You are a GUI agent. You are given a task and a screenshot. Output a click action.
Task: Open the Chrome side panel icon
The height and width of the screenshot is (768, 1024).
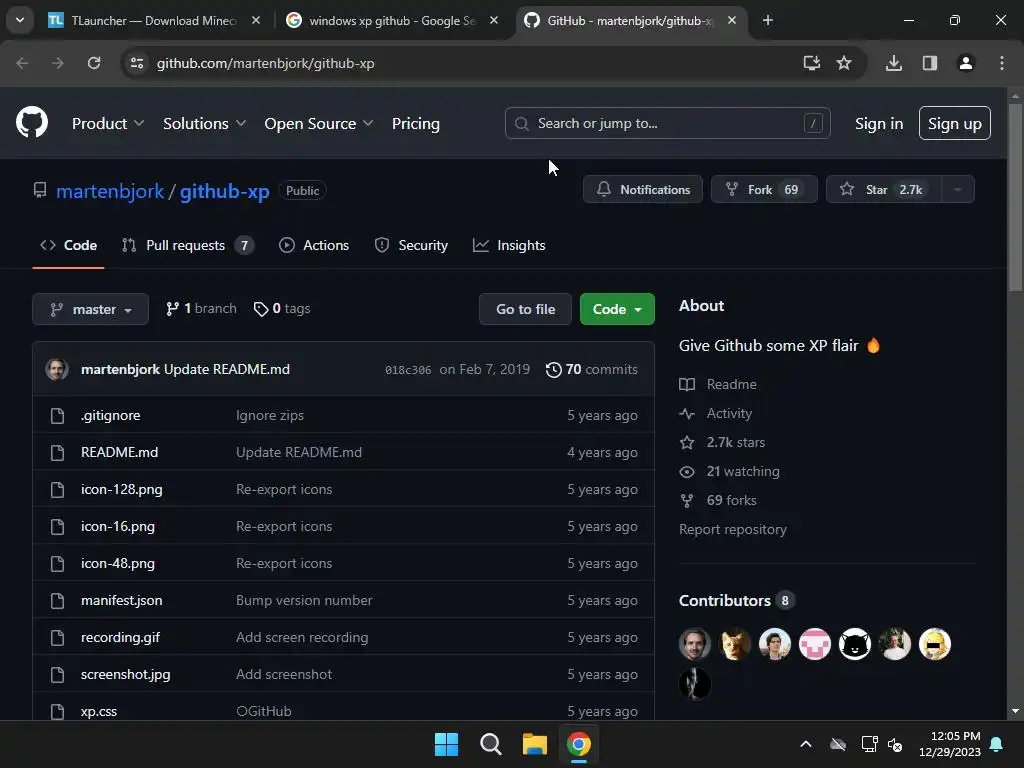(x=930, y=63)
